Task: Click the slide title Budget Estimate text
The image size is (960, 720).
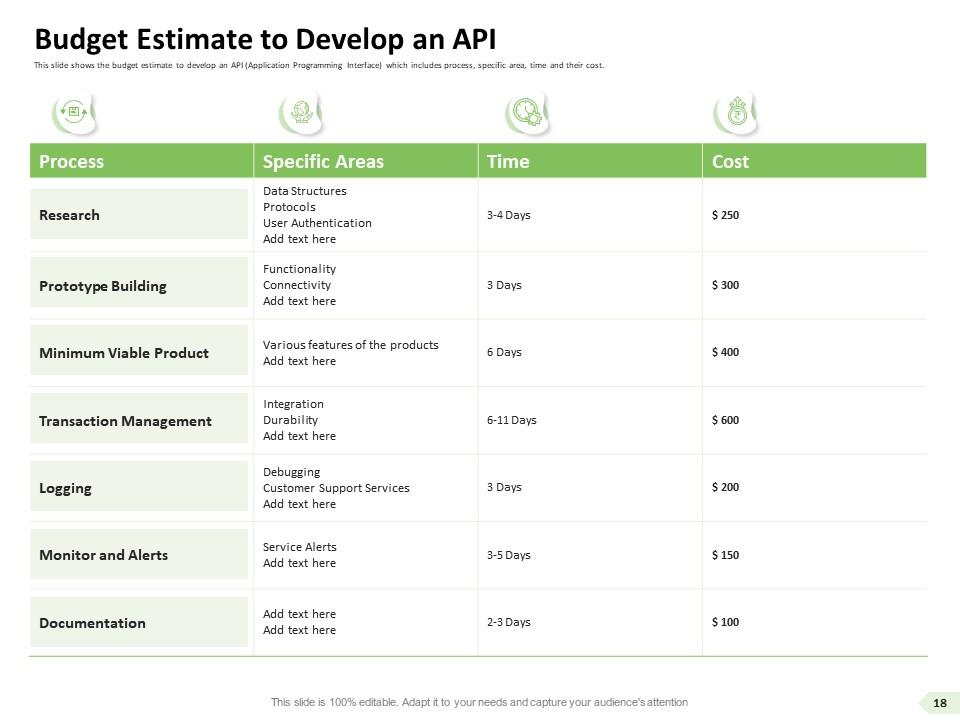Action: pyautogui.click(x=265, y=39)
